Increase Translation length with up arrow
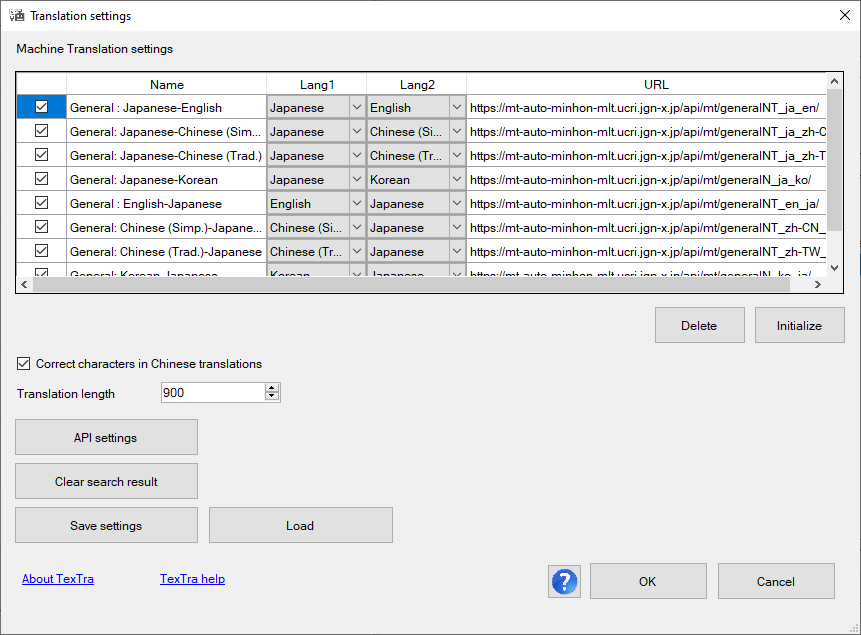This screenshot has height=635, width=861. tap(272, 388)
